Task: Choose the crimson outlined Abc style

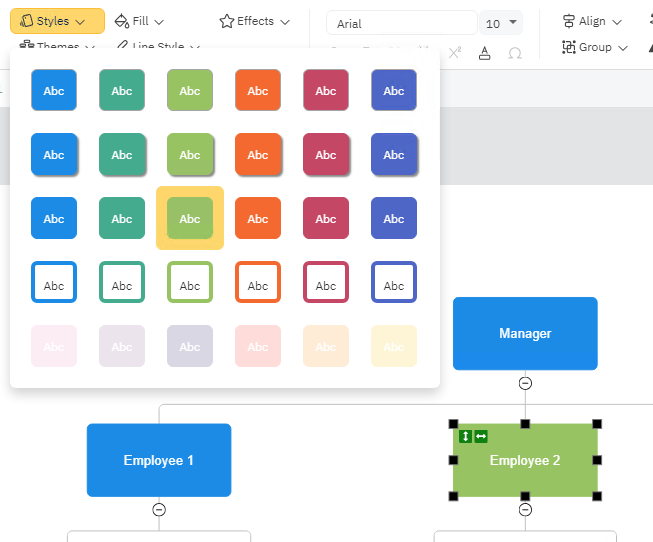Action: click(326, 282)
